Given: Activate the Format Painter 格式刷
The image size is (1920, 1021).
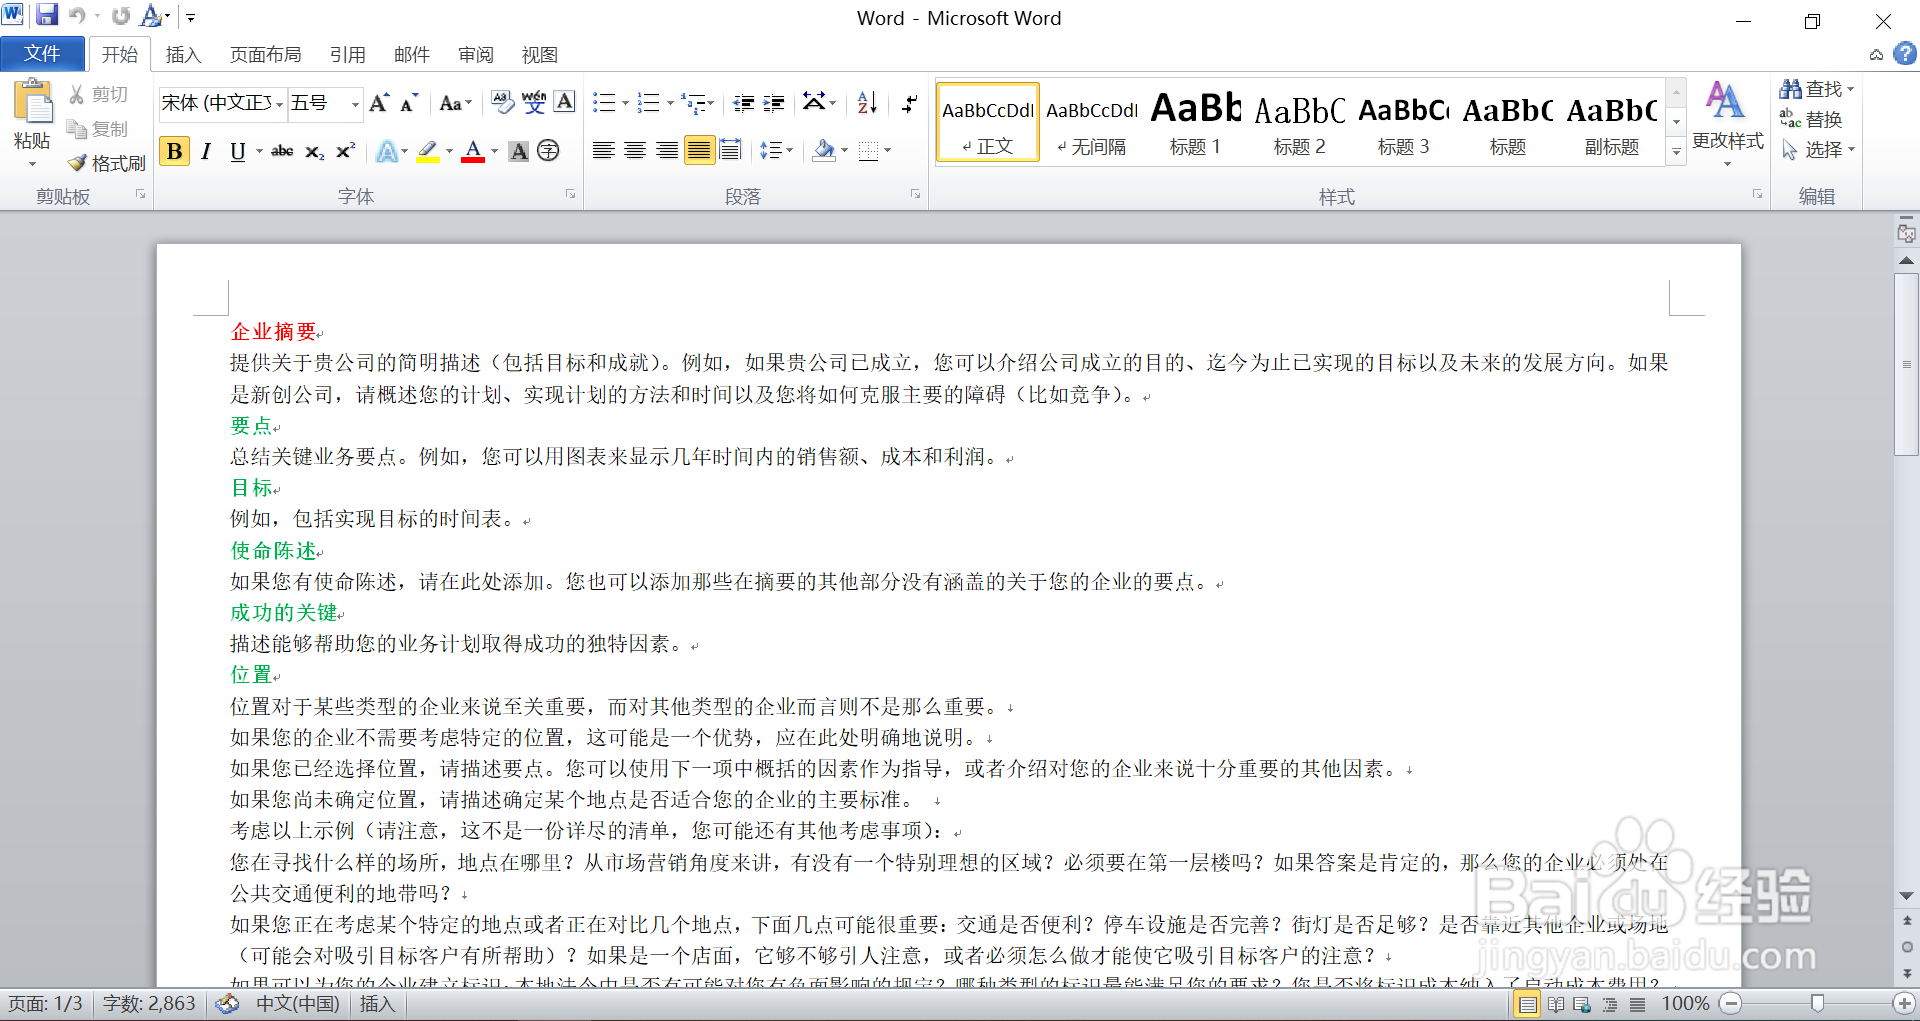Looking at the screenshot, I should [x=107, y=163].
